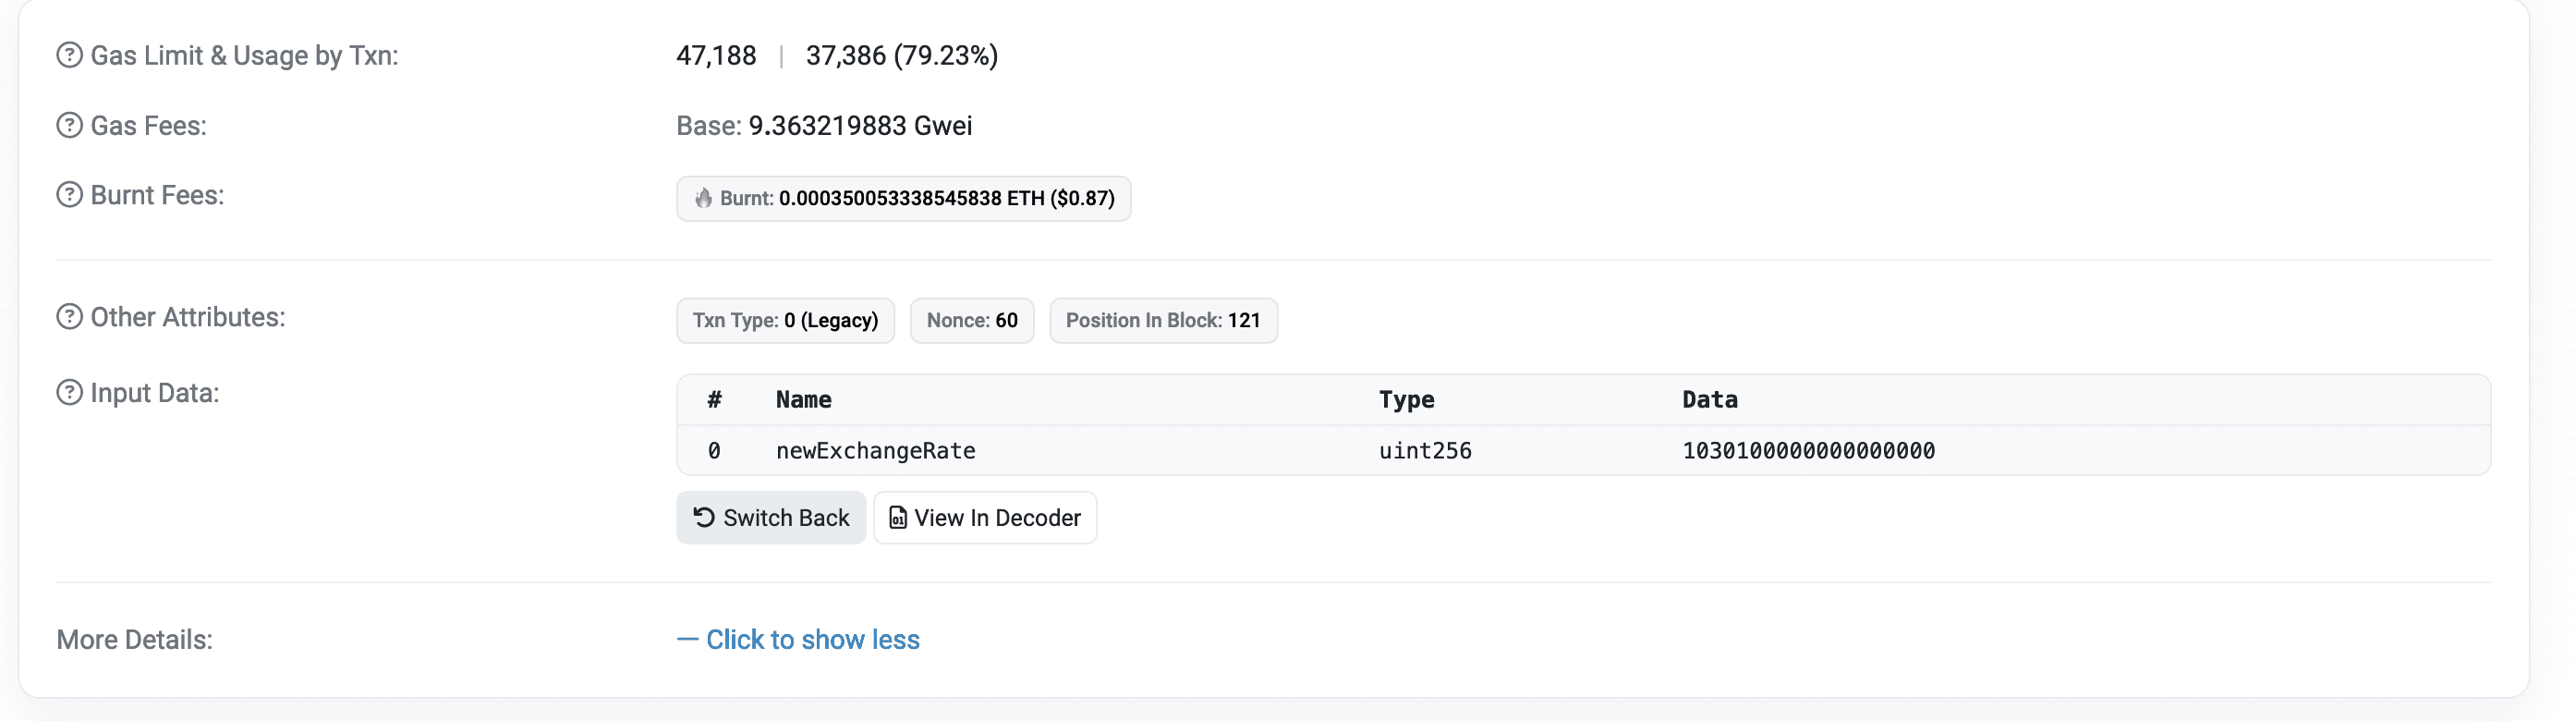The image size is (2576, 721).
Task: Click help icon next to Gas Fees
Action: click(69, 125)
